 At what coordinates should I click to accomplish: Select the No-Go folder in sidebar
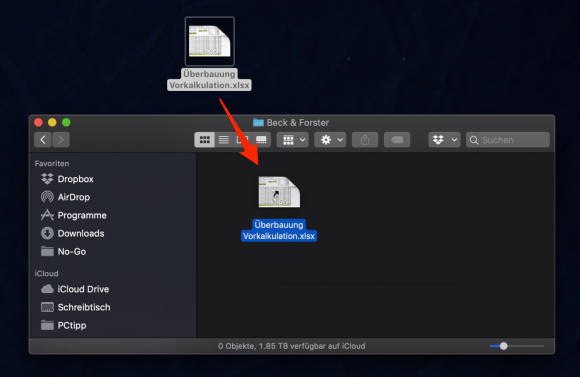tap(63, 252)
